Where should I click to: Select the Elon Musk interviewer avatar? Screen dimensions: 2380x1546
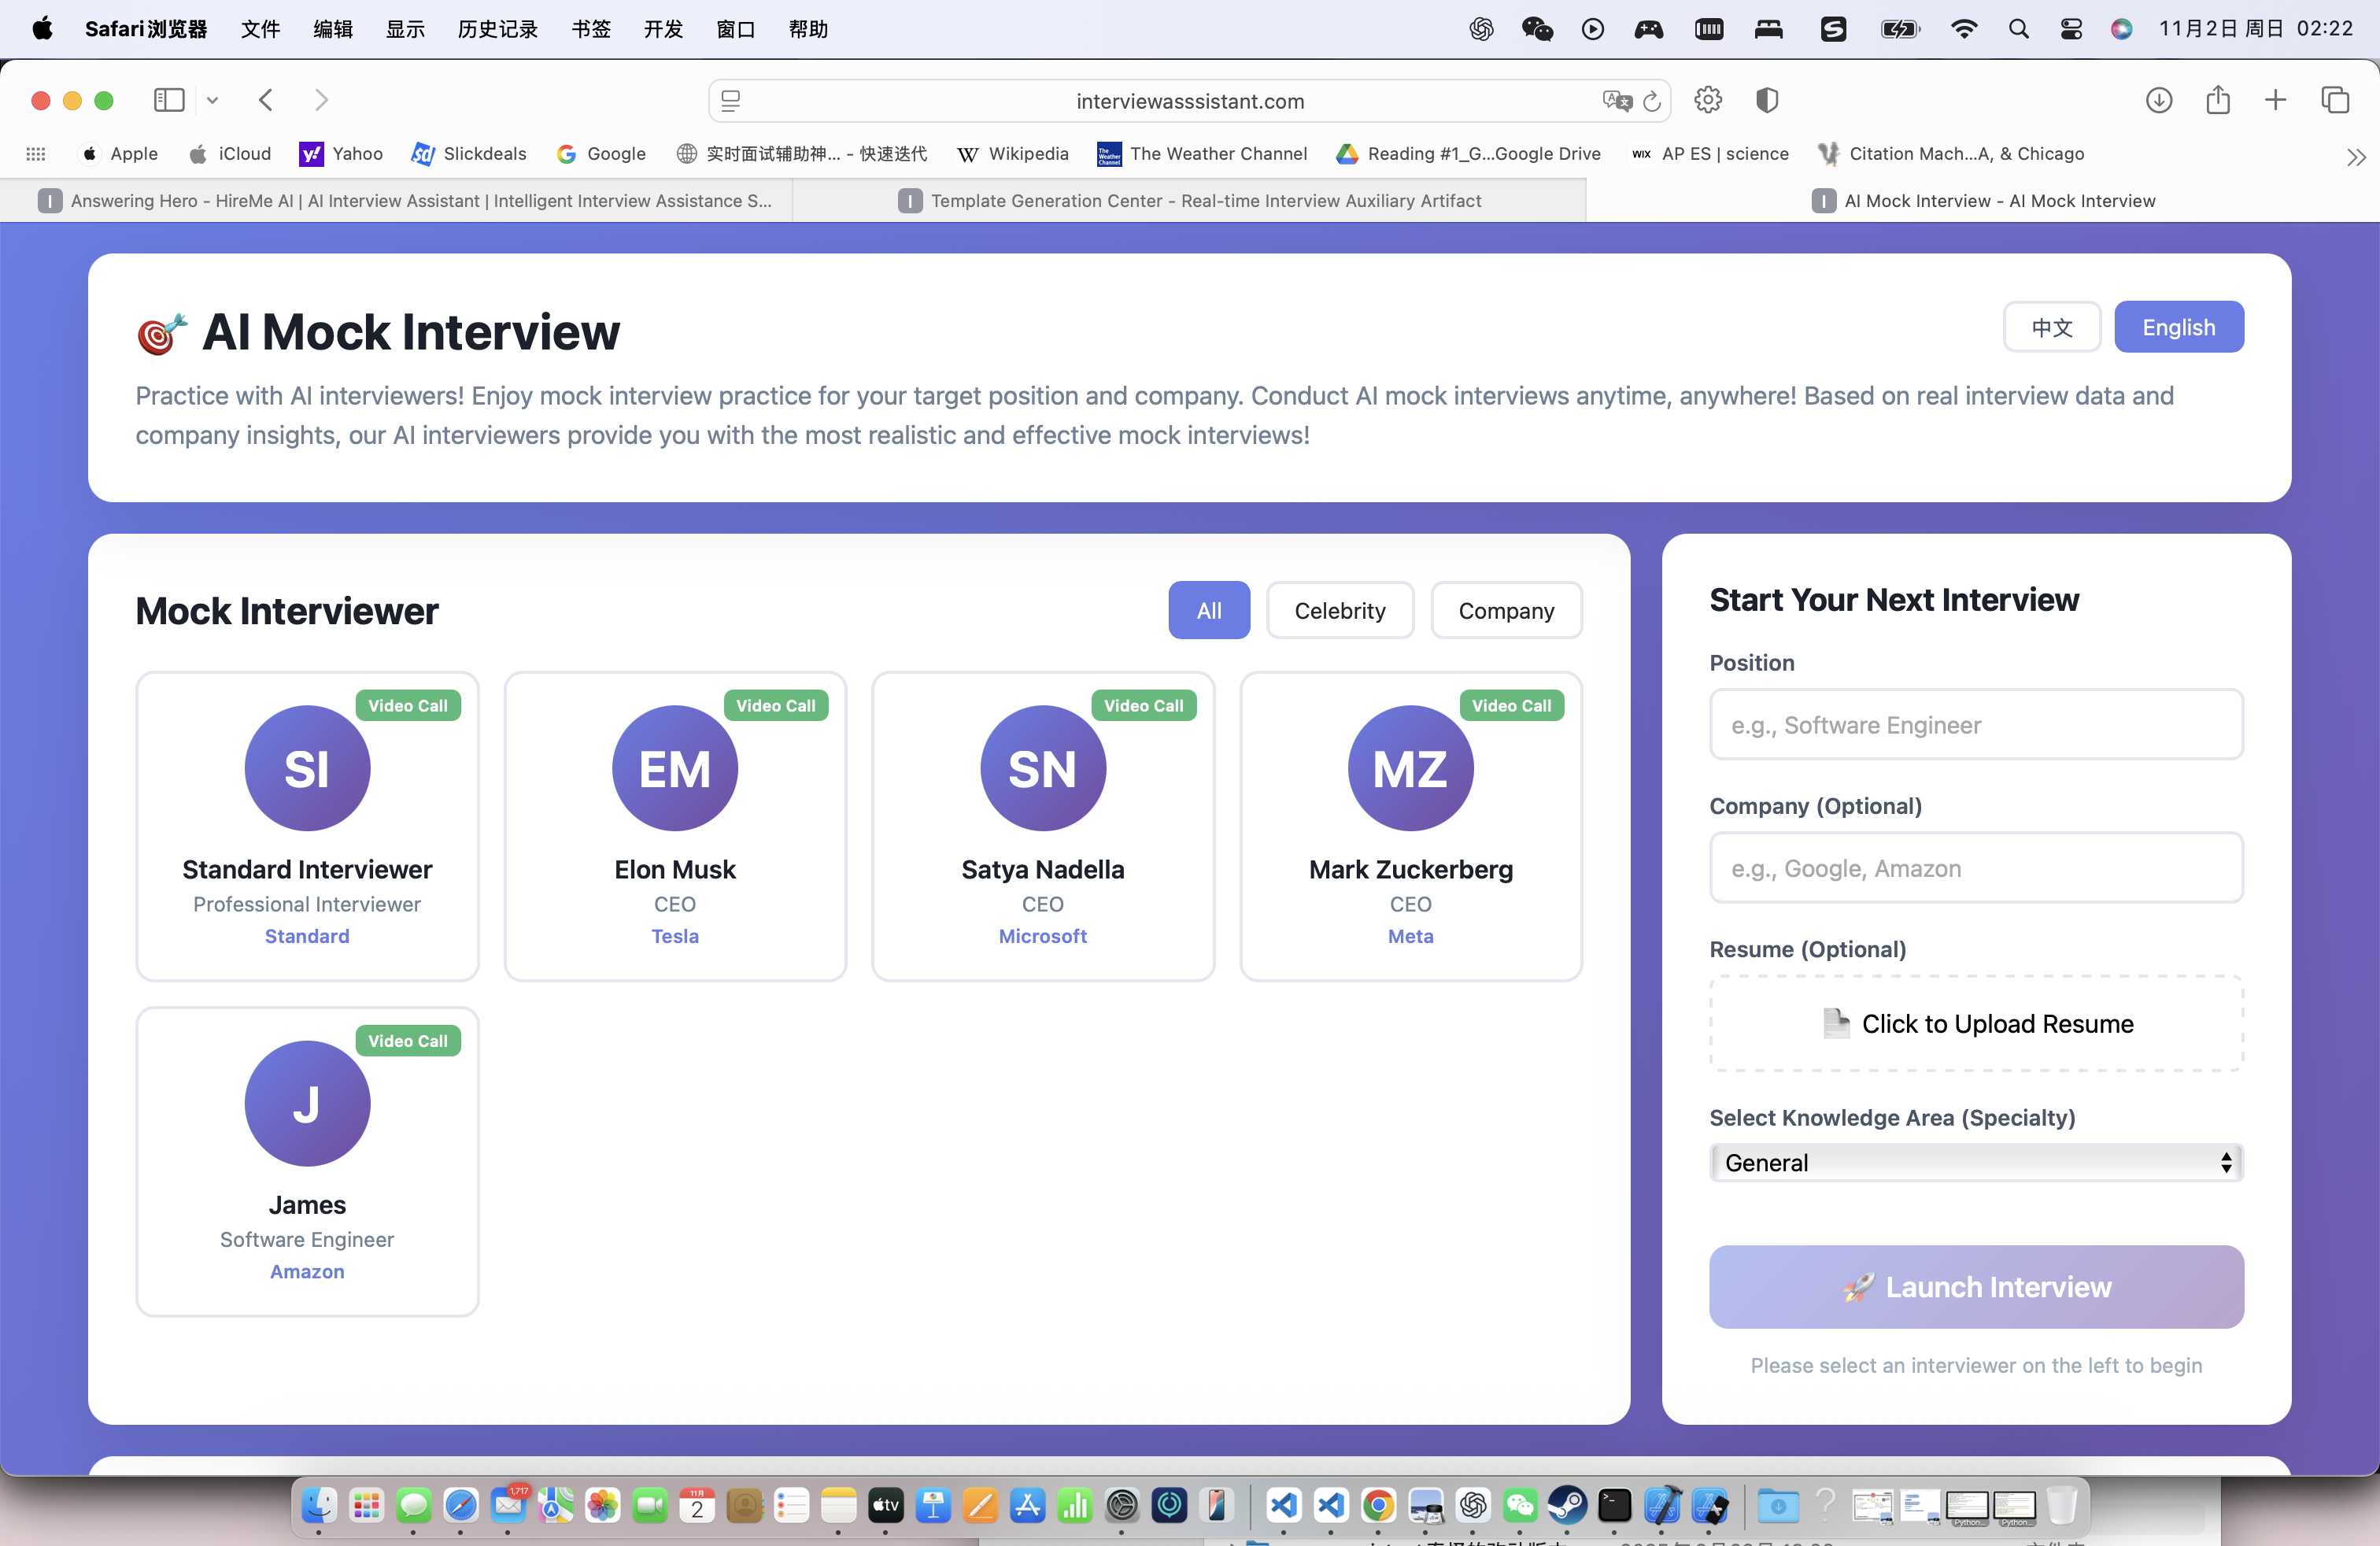tap(675, 768)
